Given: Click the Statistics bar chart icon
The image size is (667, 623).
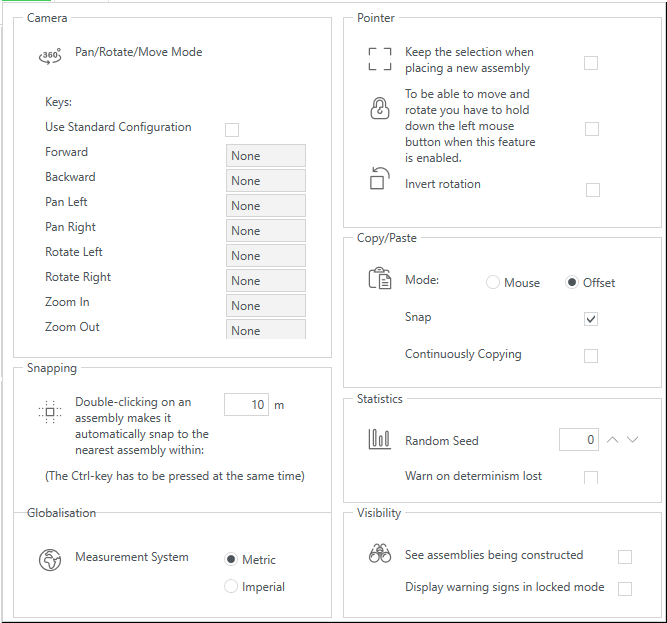Looking at the screenshot, I should pos(379,439).
